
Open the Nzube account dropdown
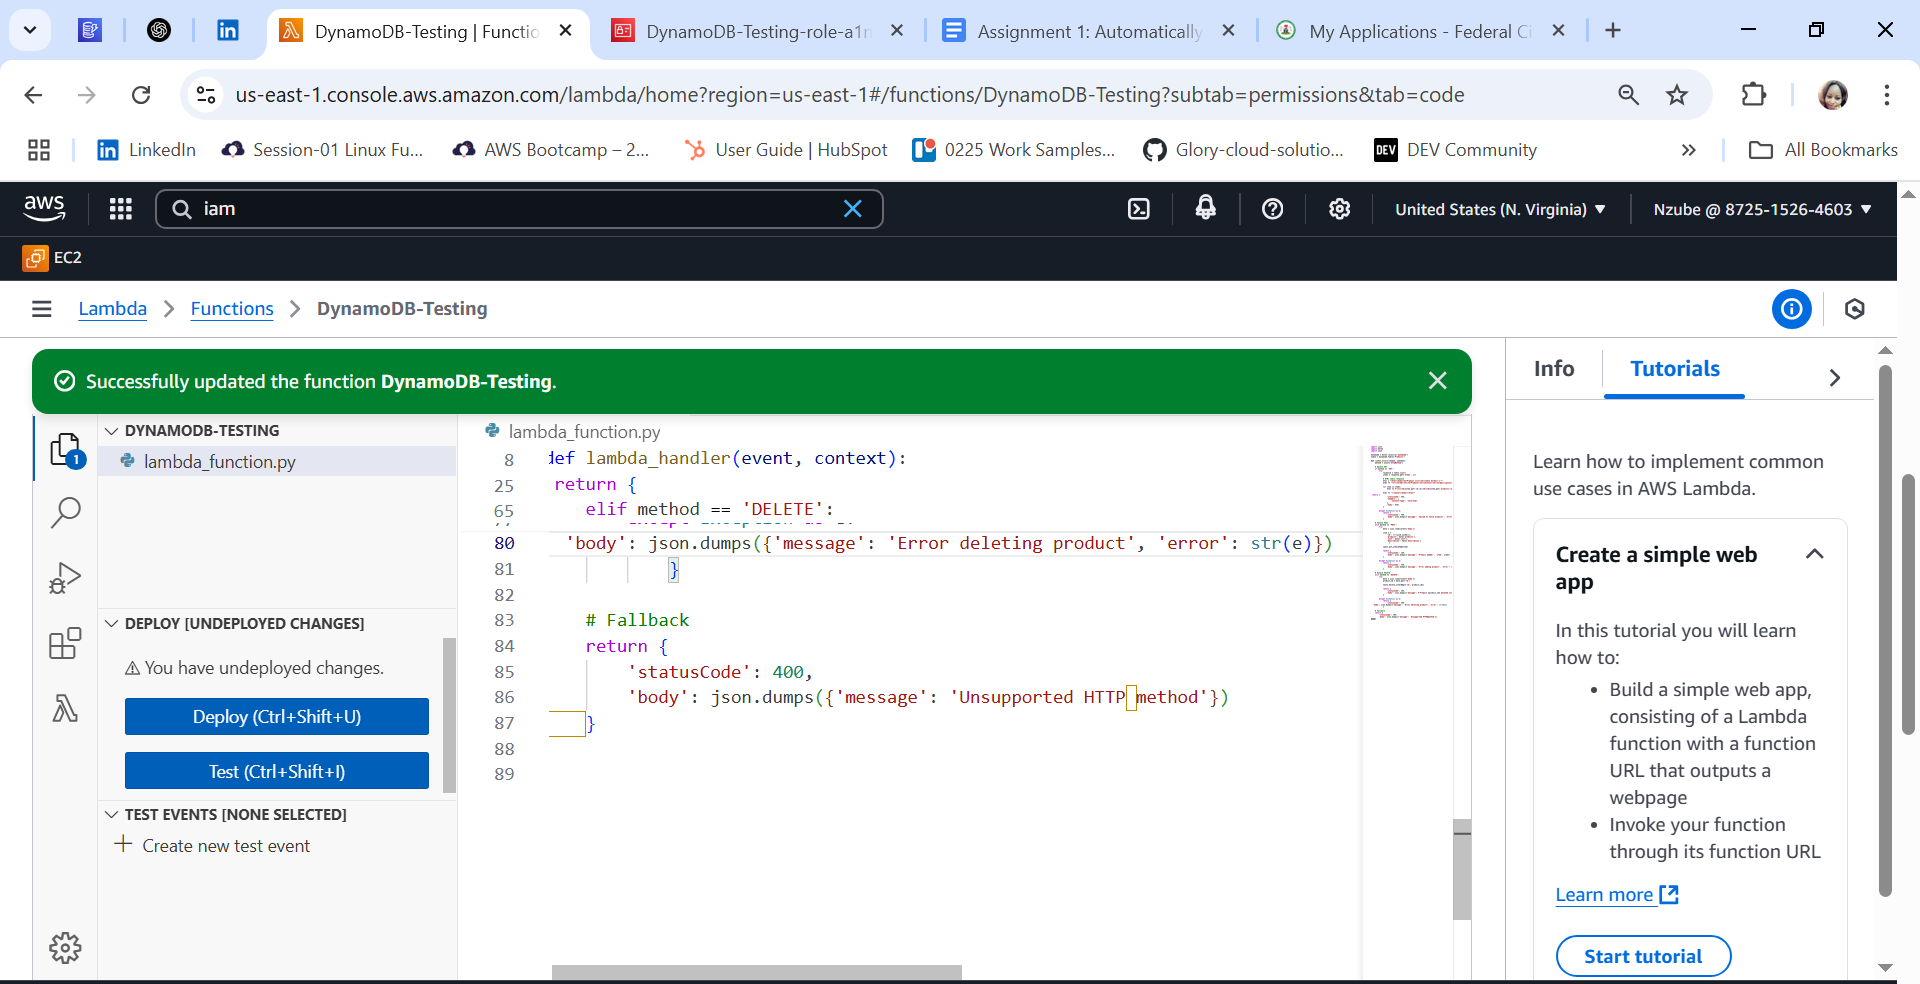click(x=1762, y=209)
